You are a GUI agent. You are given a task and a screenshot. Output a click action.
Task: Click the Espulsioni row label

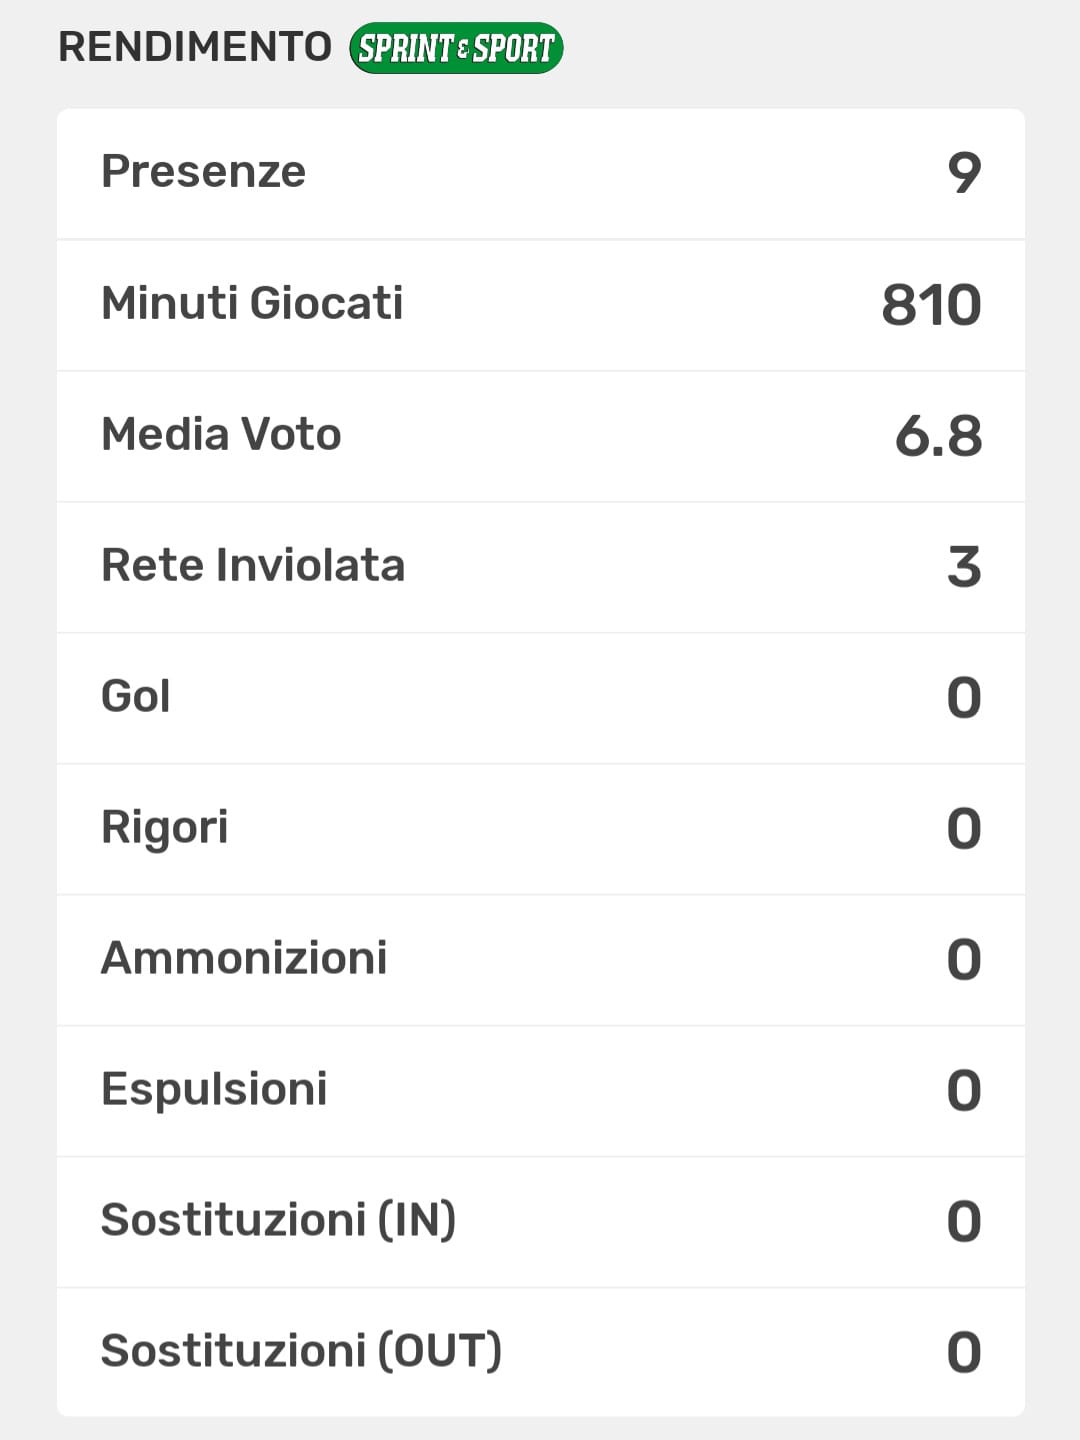pos(214,1090)
